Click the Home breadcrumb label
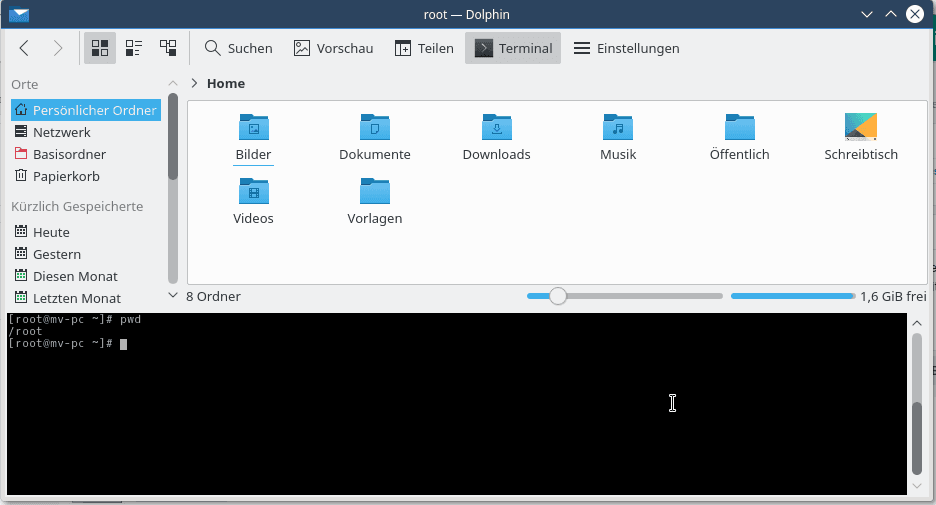Screen dimensions: 936x505 tap(226, 84)
